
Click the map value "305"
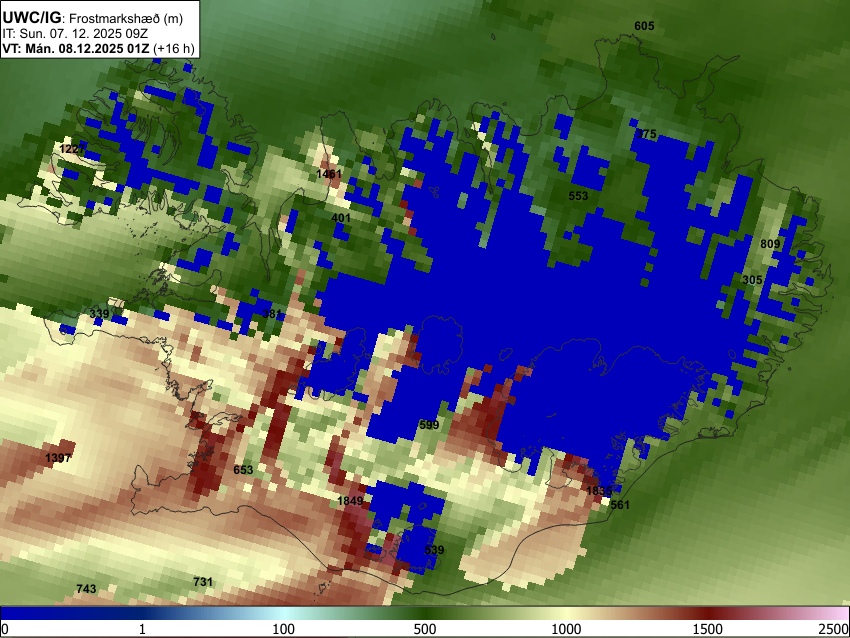(x=752, y=280)
